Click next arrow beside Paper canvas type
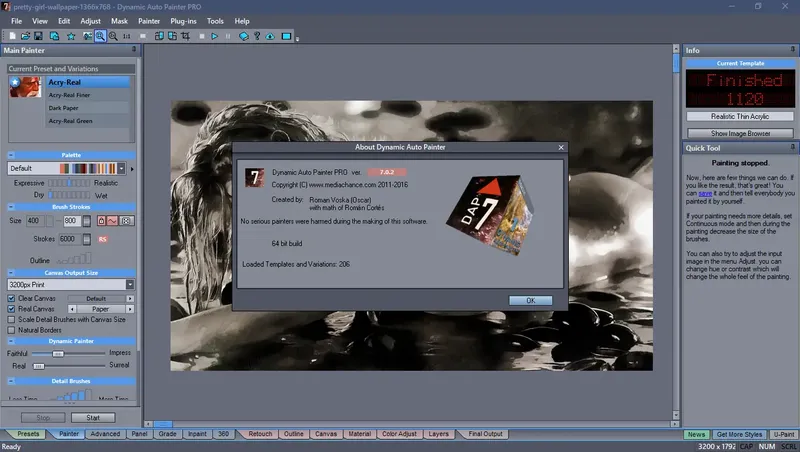Screen dimensions: 800x452 (x=130, y=309)
